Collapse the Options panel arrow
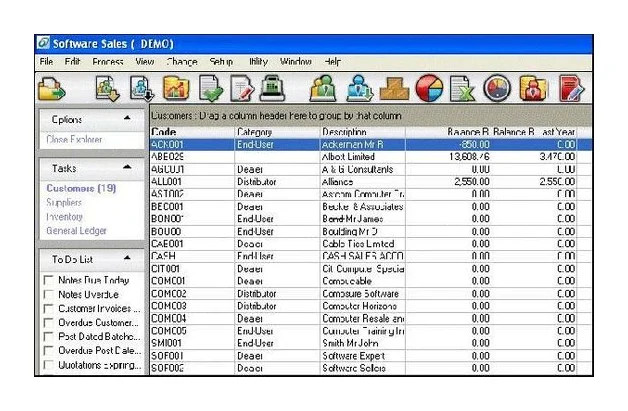Viewport: 628px width, 411px height. click(x=127, y=118)
